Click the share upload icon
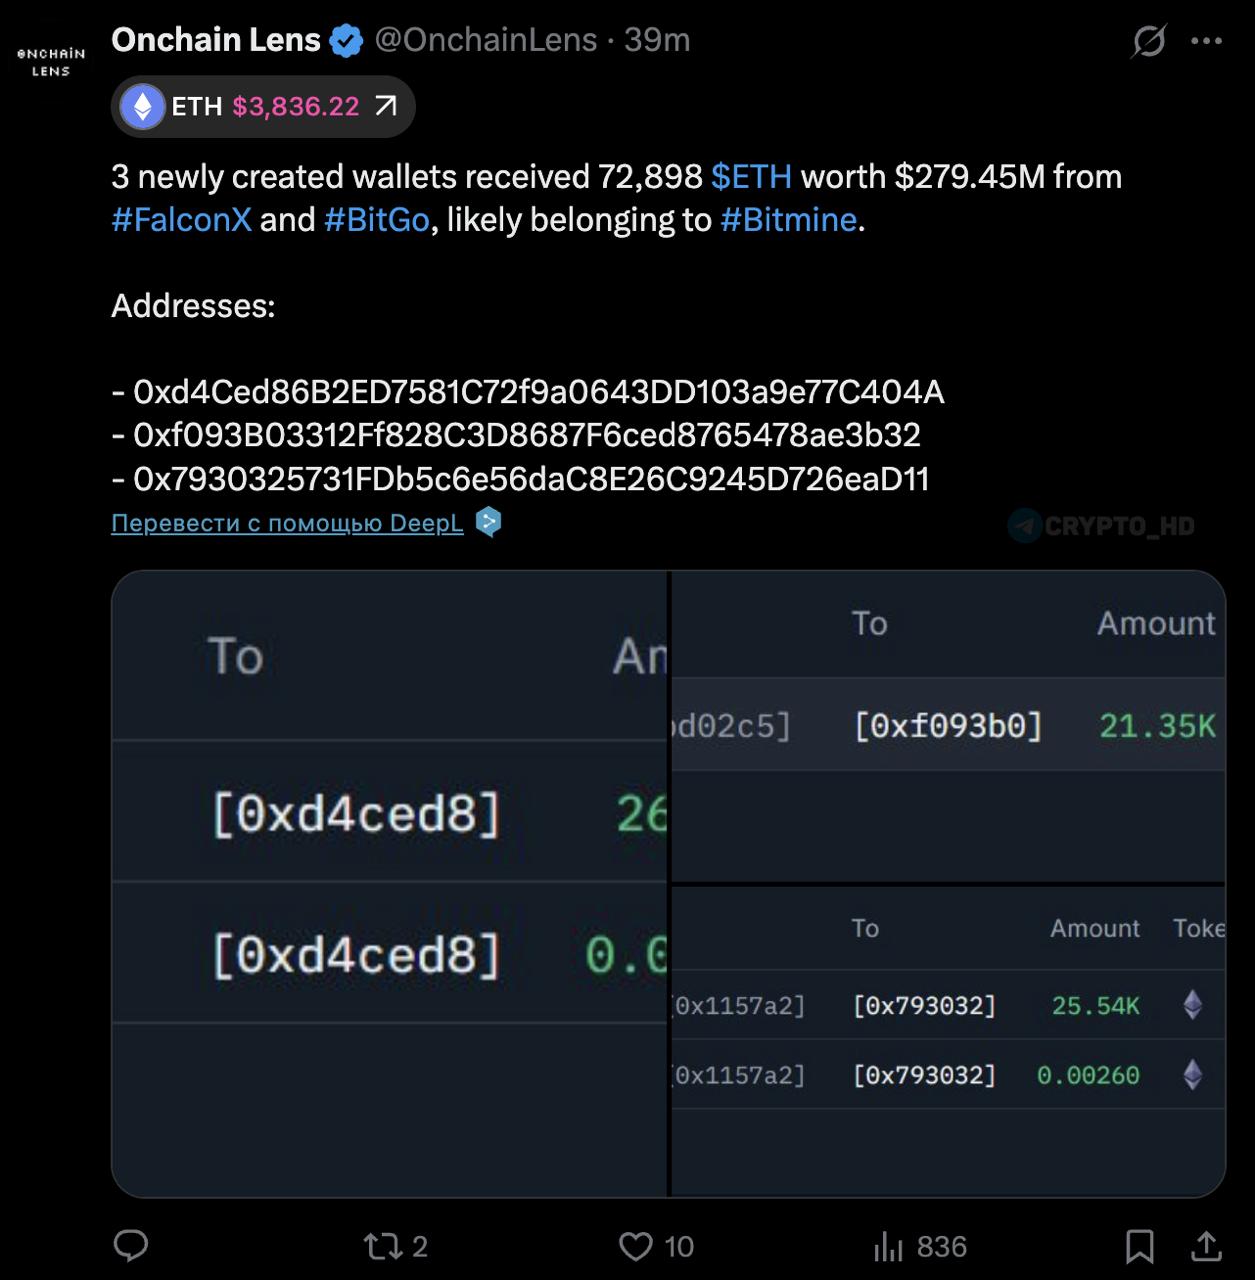The height and width of the screenshot is (1280, 1255). click(x=1207, y=1246)
